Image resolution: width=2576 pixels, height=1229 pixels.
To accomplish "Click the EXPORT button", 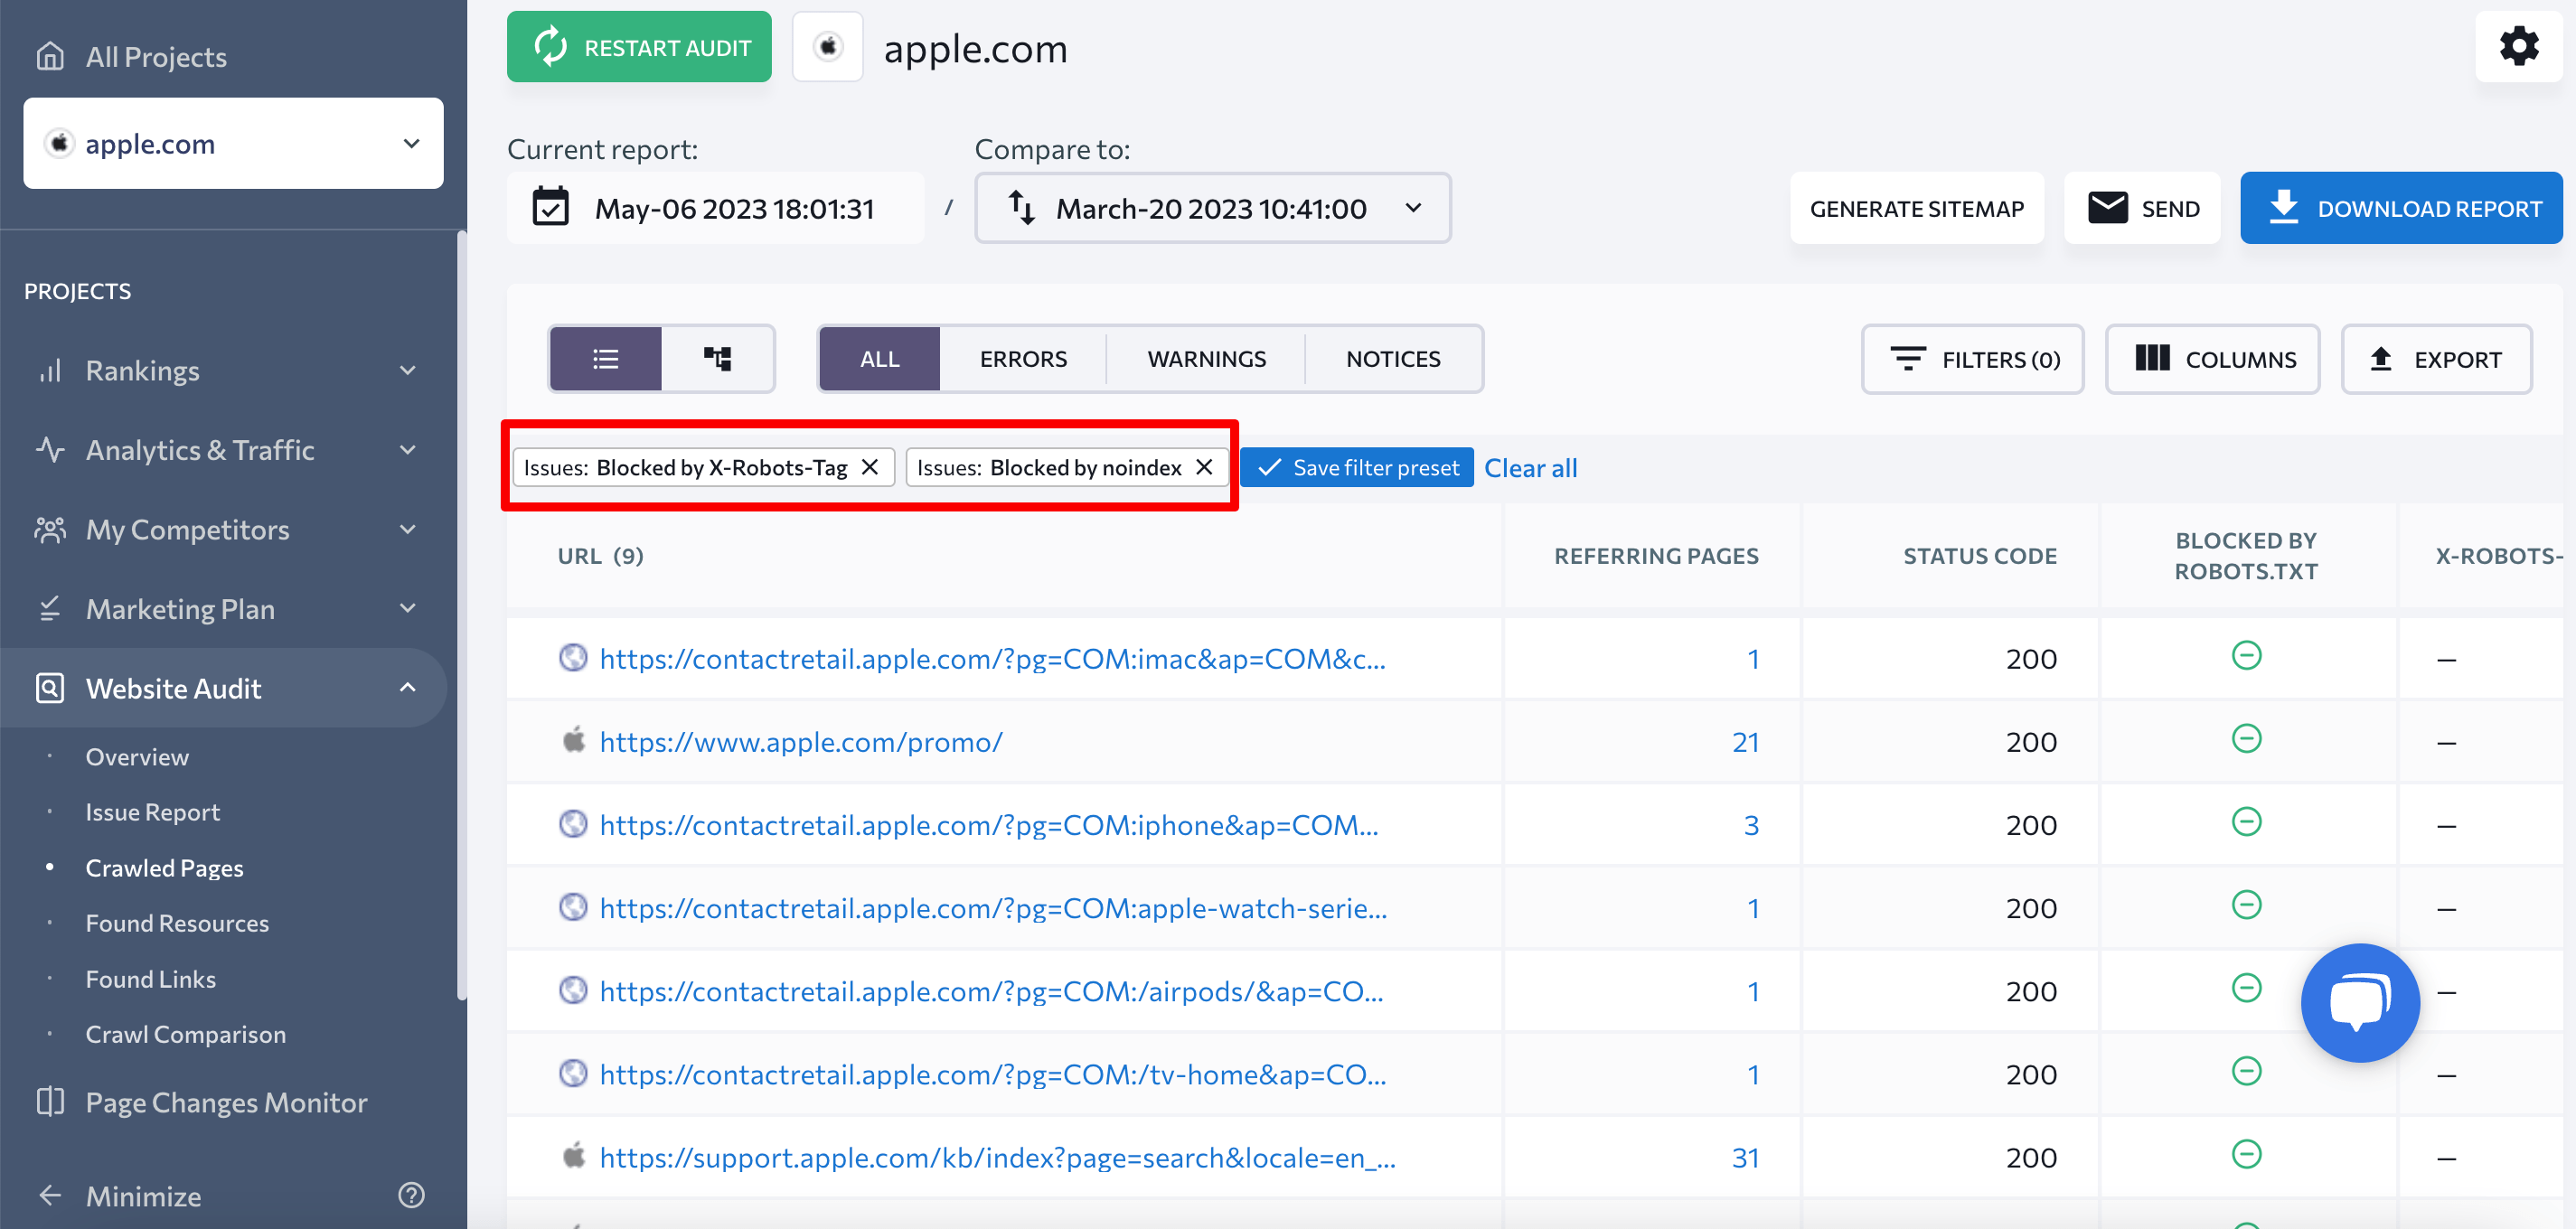I will click(x=2436, y=359).
